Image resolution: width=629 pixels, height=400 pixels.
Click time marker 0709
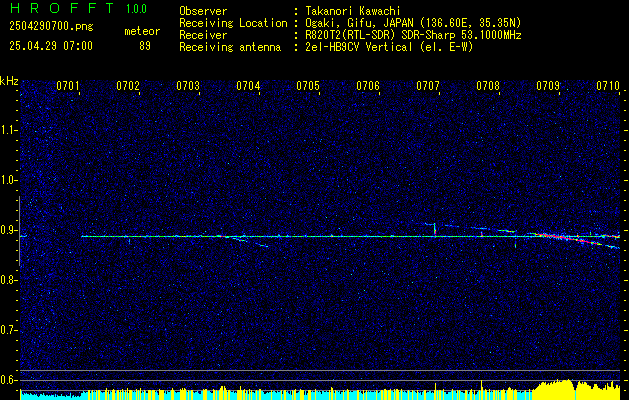pos(548,85)
